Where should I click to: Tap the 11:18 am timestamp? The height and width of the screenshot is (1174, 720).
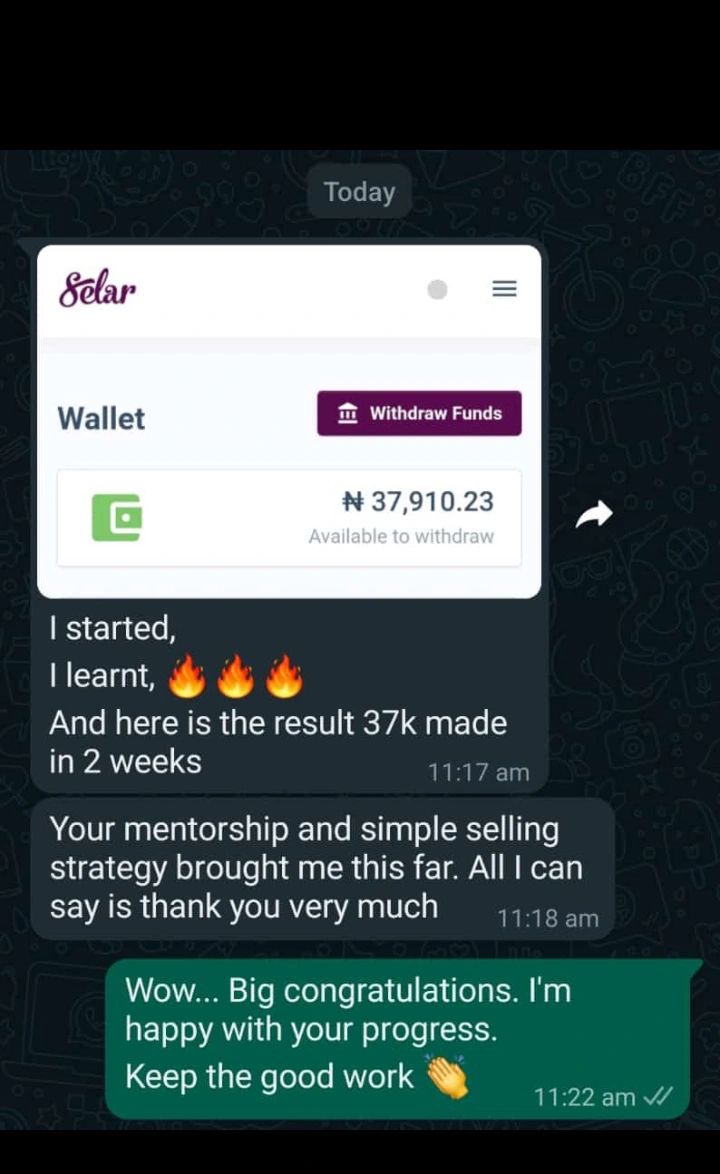[548, 918]
